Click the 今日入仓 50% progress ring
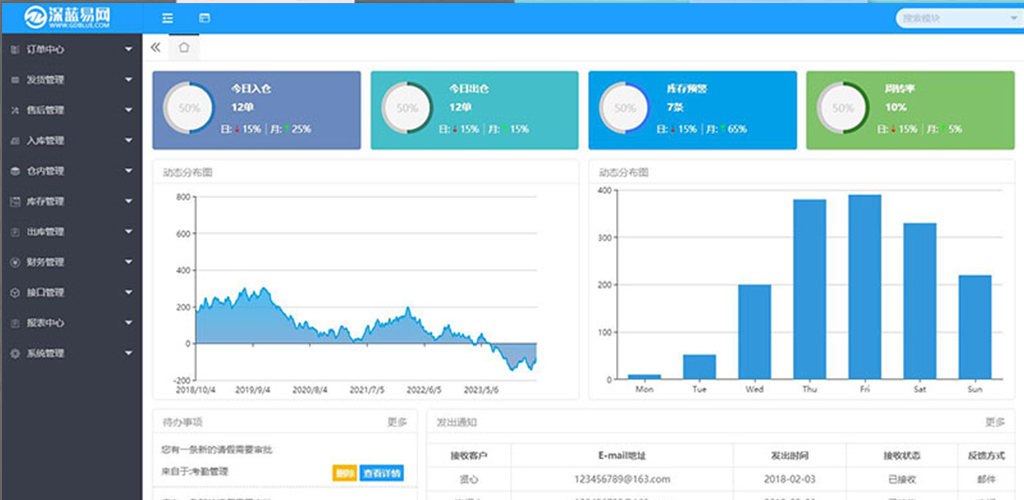 pos(189,108)
